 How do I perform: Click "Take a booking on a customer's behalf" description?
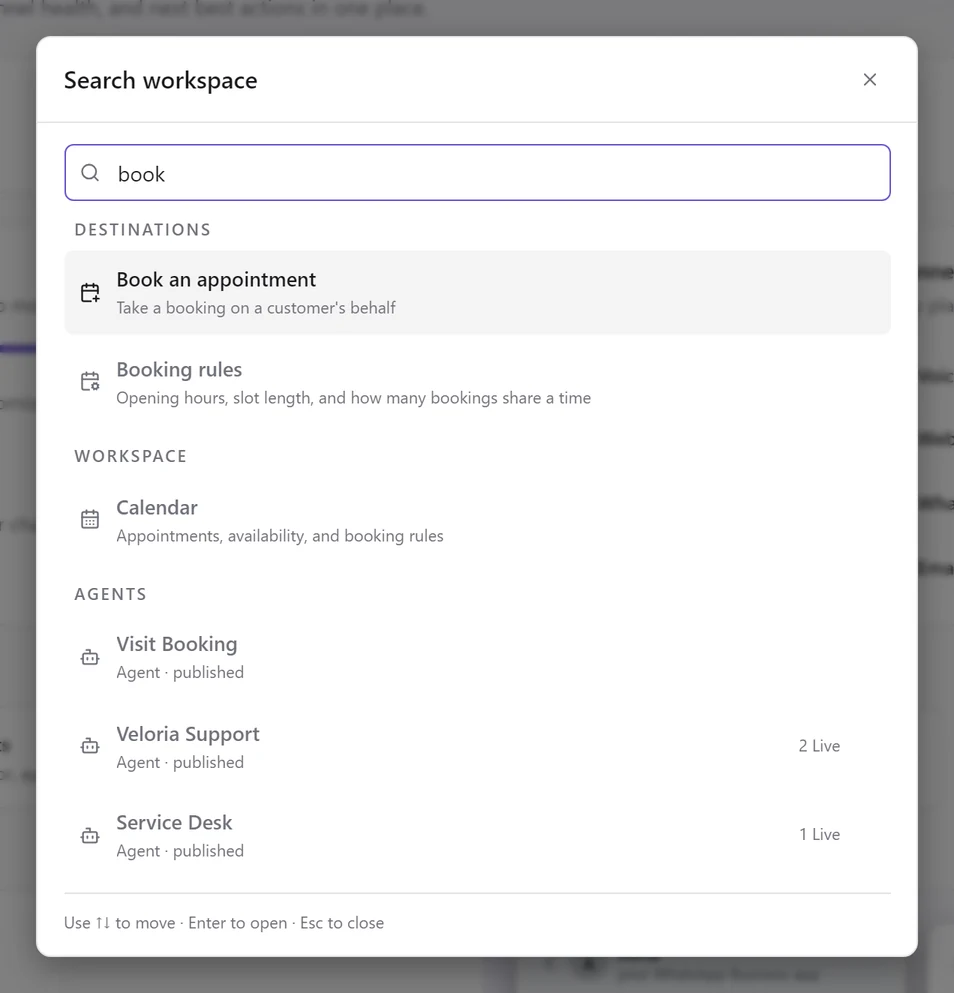(x=256, y=308)
